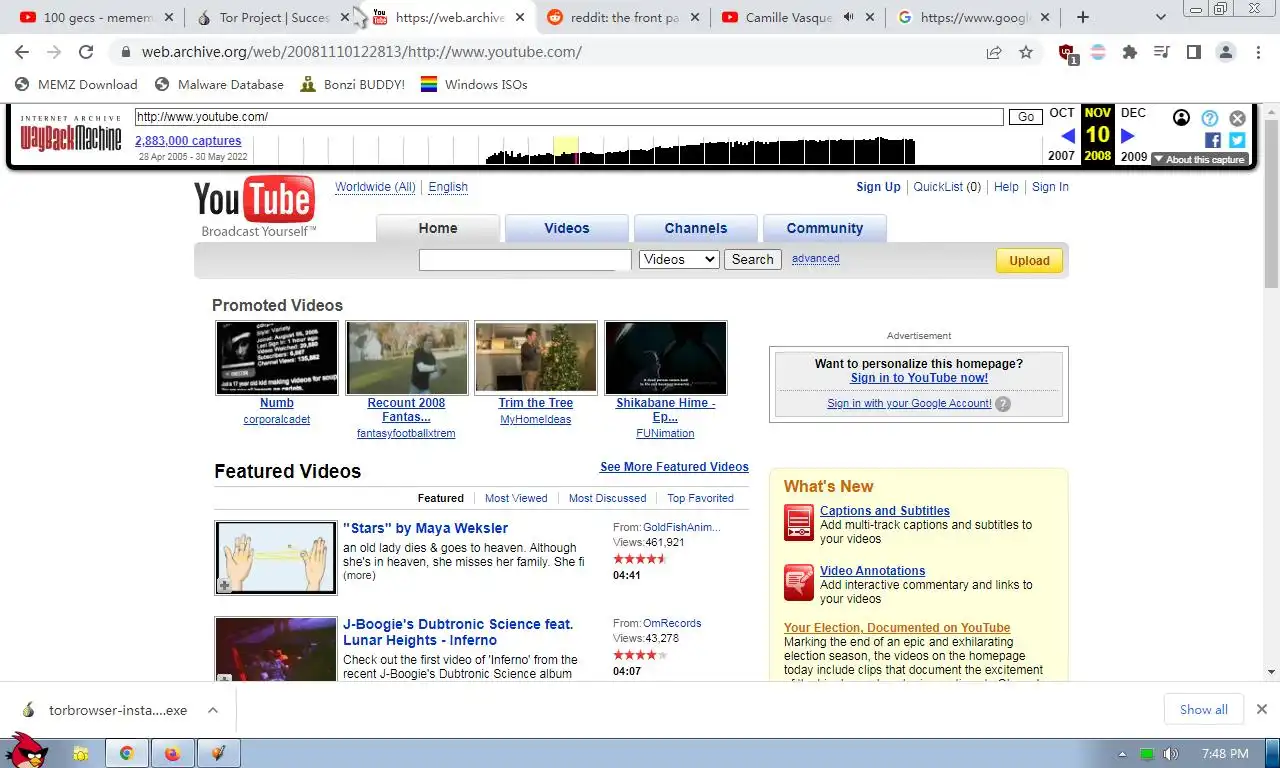Click the YouTube Broadcast Yourself logo
The image size is (1280, 768).
(x=255, y=207)
